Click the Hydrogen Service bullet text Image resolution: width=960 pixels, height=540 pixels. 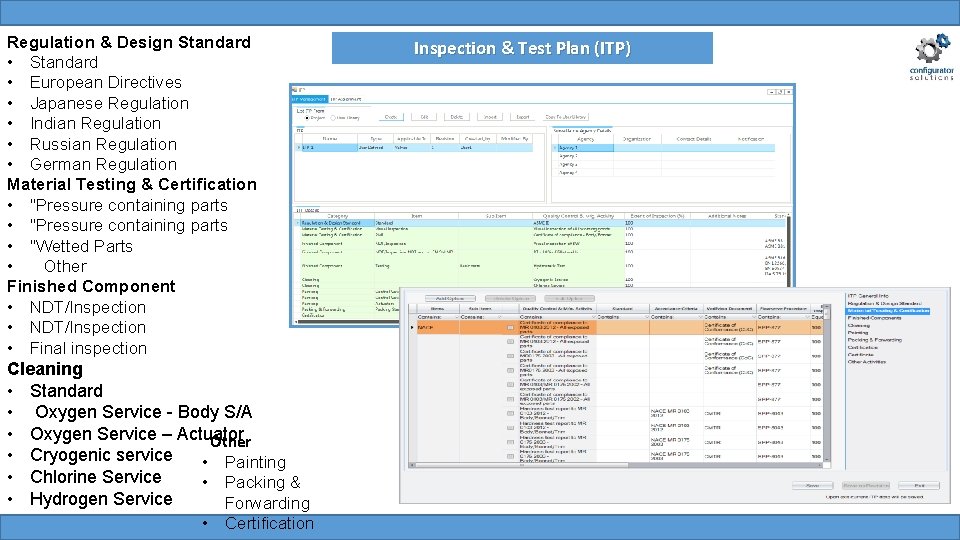[102, 499]
